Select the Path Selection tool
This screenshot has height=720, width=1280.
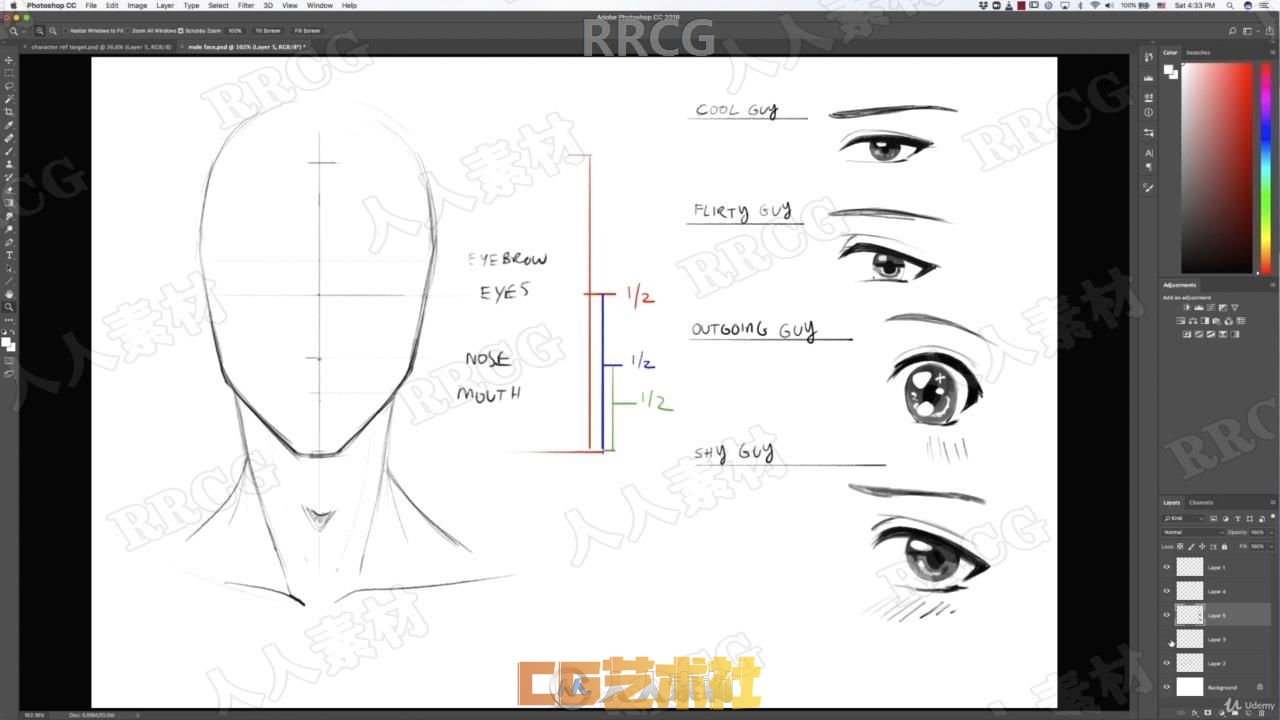(x=10, y=268)
